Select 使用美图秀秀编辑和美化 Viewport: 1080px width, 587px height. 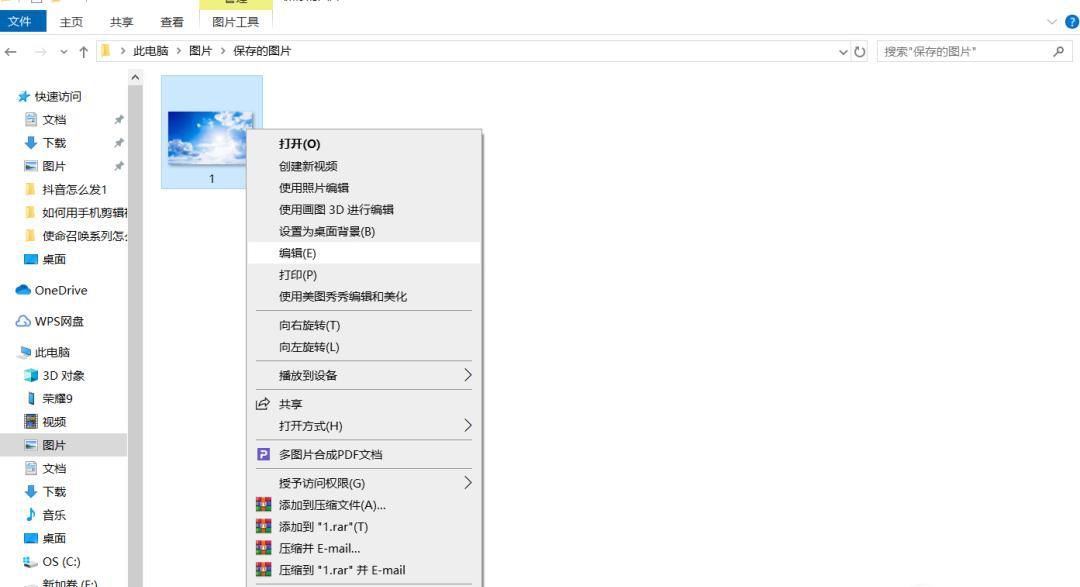364,296
